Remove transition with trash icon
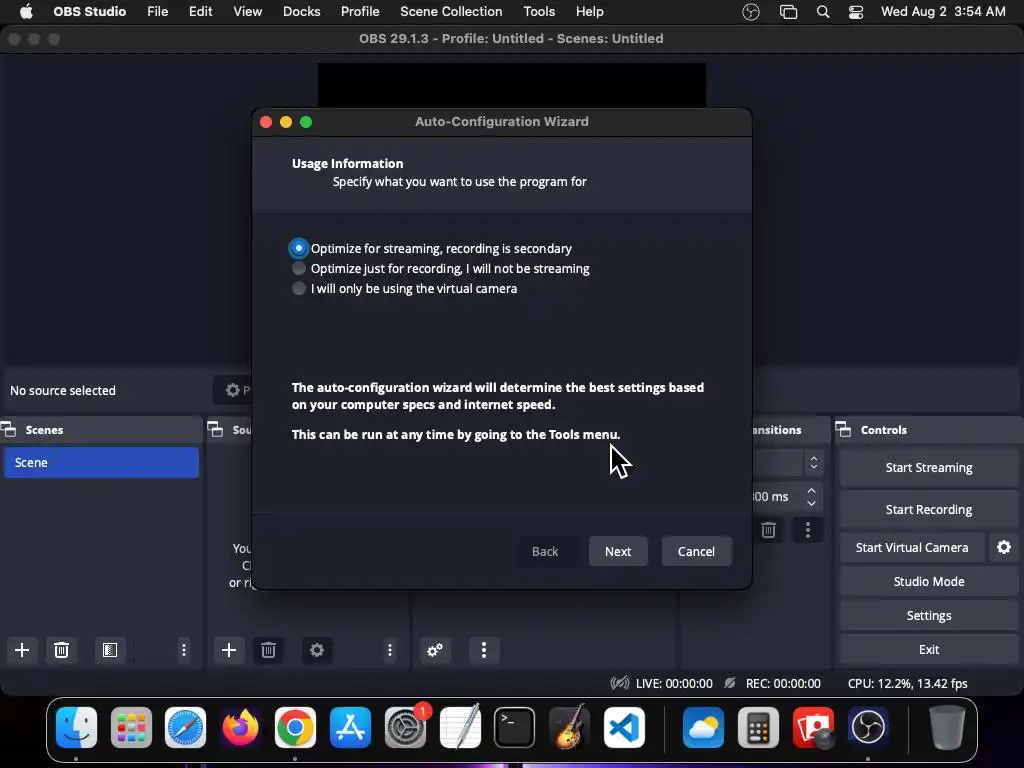This screenshot has height=768, width=1024. point(769,530)
